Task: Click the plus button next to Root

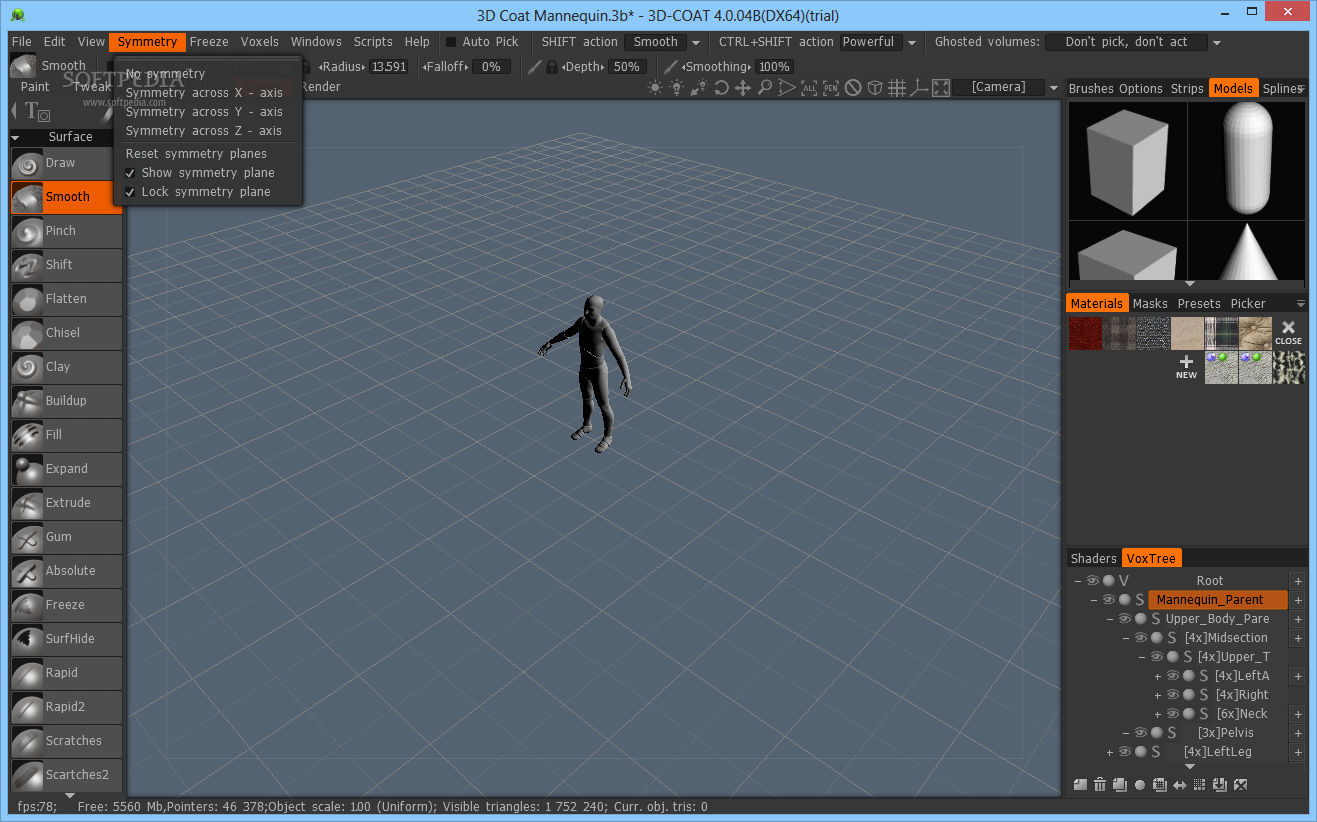Action: tap(1298, 581)
